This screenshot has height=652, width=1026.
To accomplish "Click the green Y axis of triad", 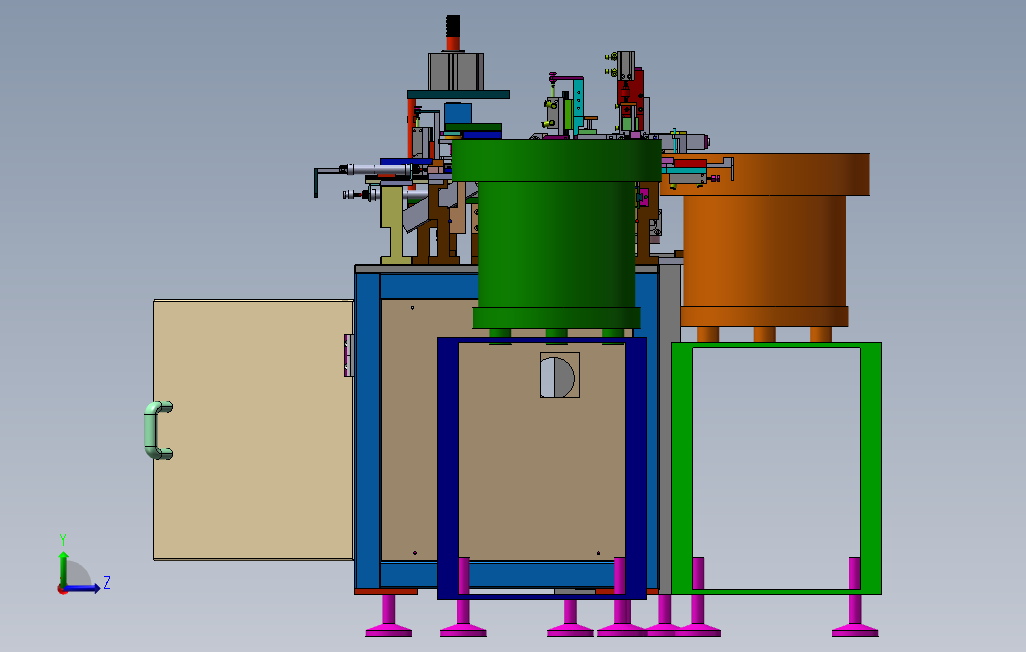I will click(x=63, y=568).
